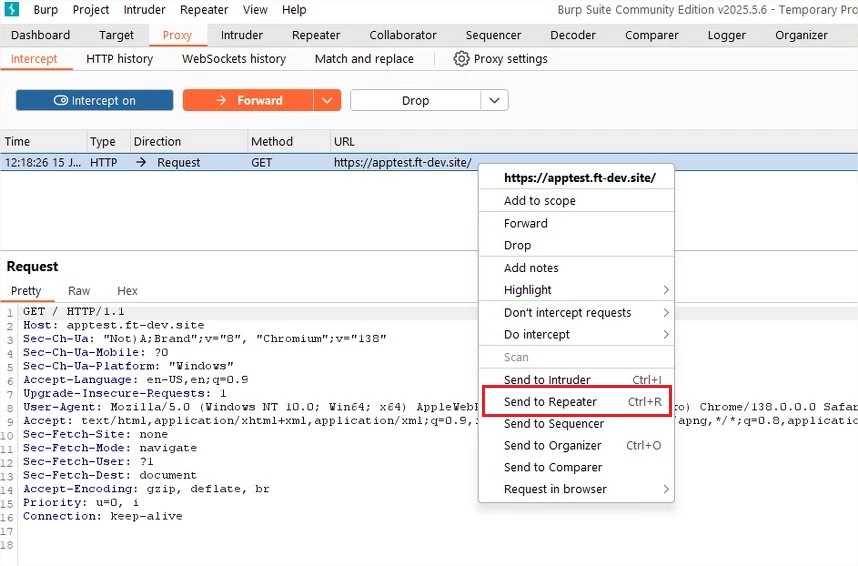
Task: Choose Send to Organizer
Action: (576, 446)
